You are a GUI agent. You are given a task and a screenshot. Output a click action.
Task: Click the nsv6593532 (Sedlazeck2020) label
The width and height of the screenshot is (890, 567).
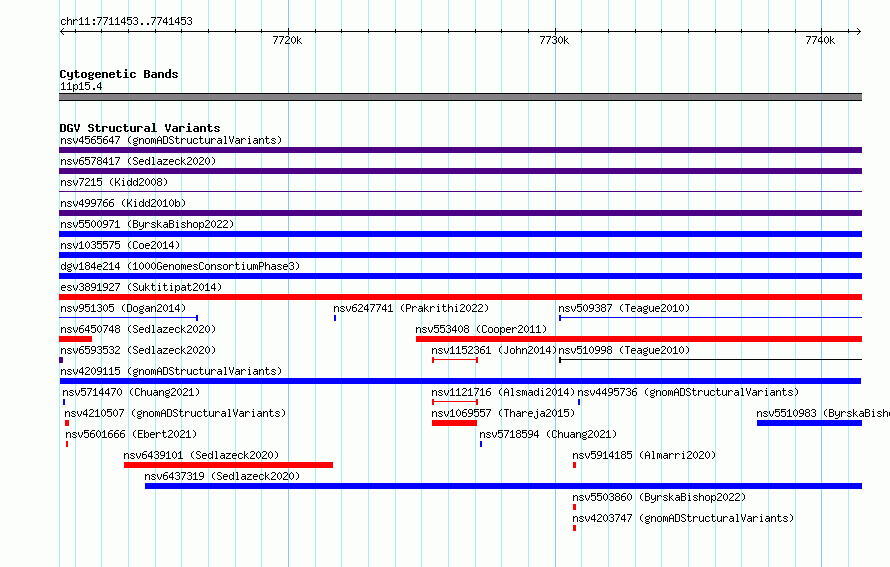pyautogui.click(x=138, y=350)
